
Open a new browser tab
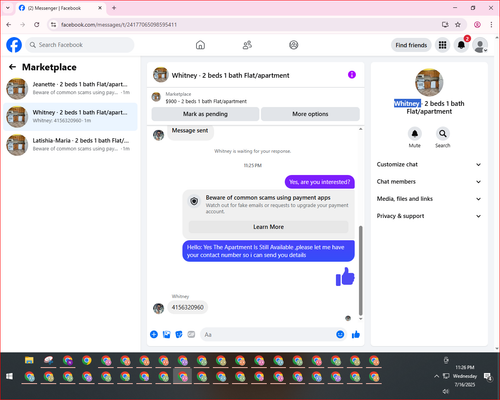(114, 8)
